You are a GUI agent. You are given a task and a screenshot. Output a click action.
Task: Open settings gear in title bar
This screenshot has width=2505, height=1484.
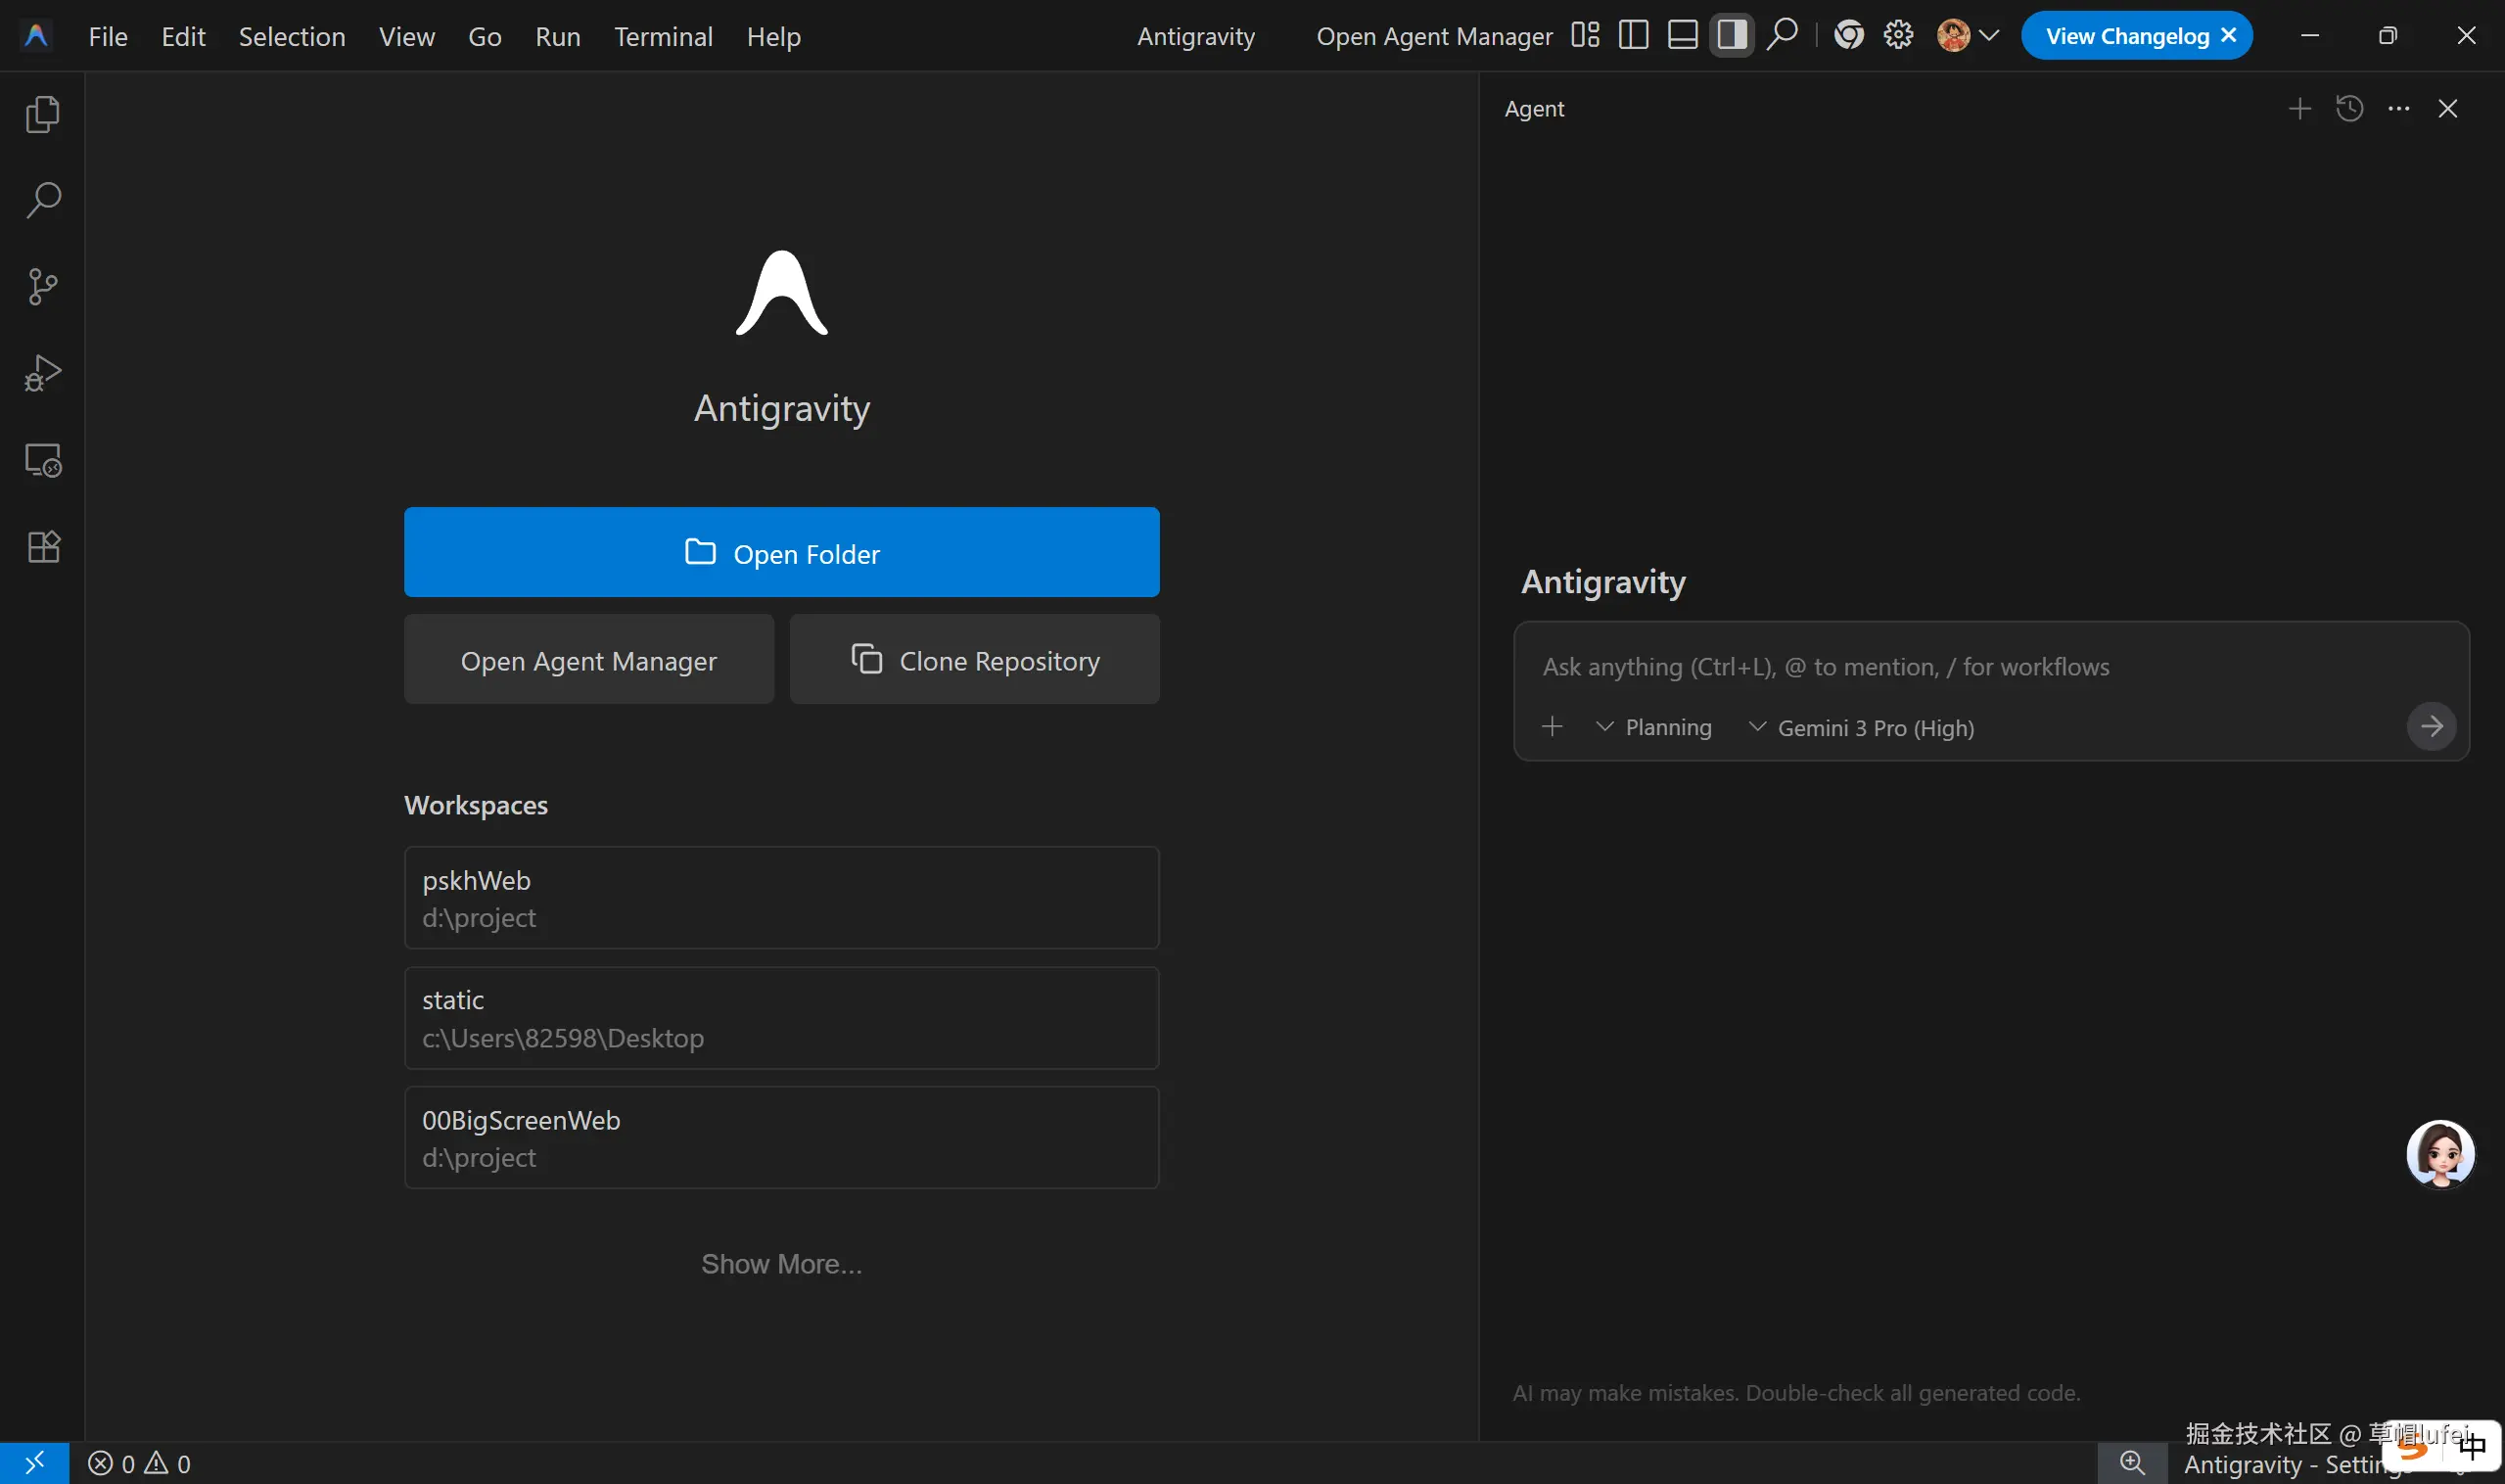1898,36
